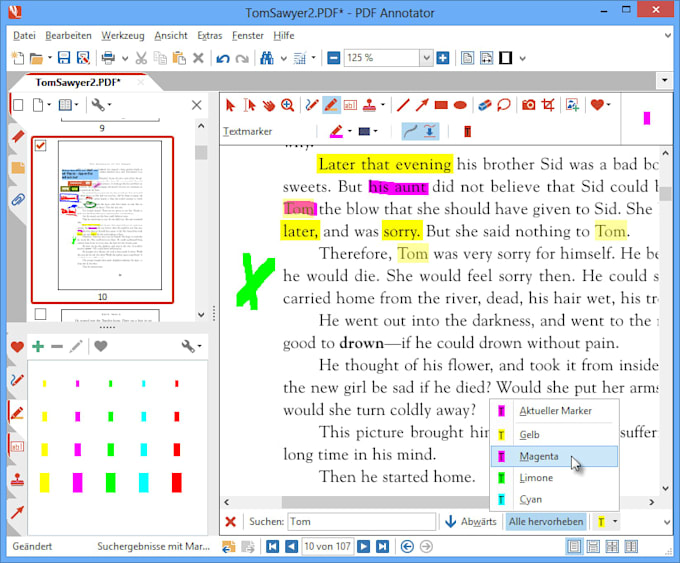The height and width of the screenshot is (563, 680).
Task: Expand the stamp tool dropdown arrow
Action: 382,105
